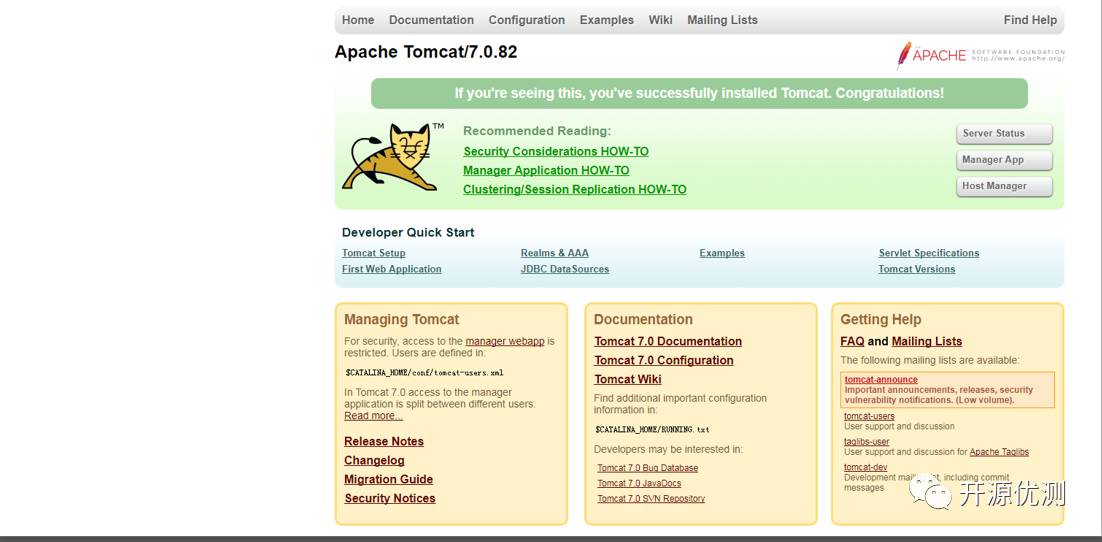1102x542 pixels.
Task: Click the Server Status button
Action: click(x=1004, y=134)
